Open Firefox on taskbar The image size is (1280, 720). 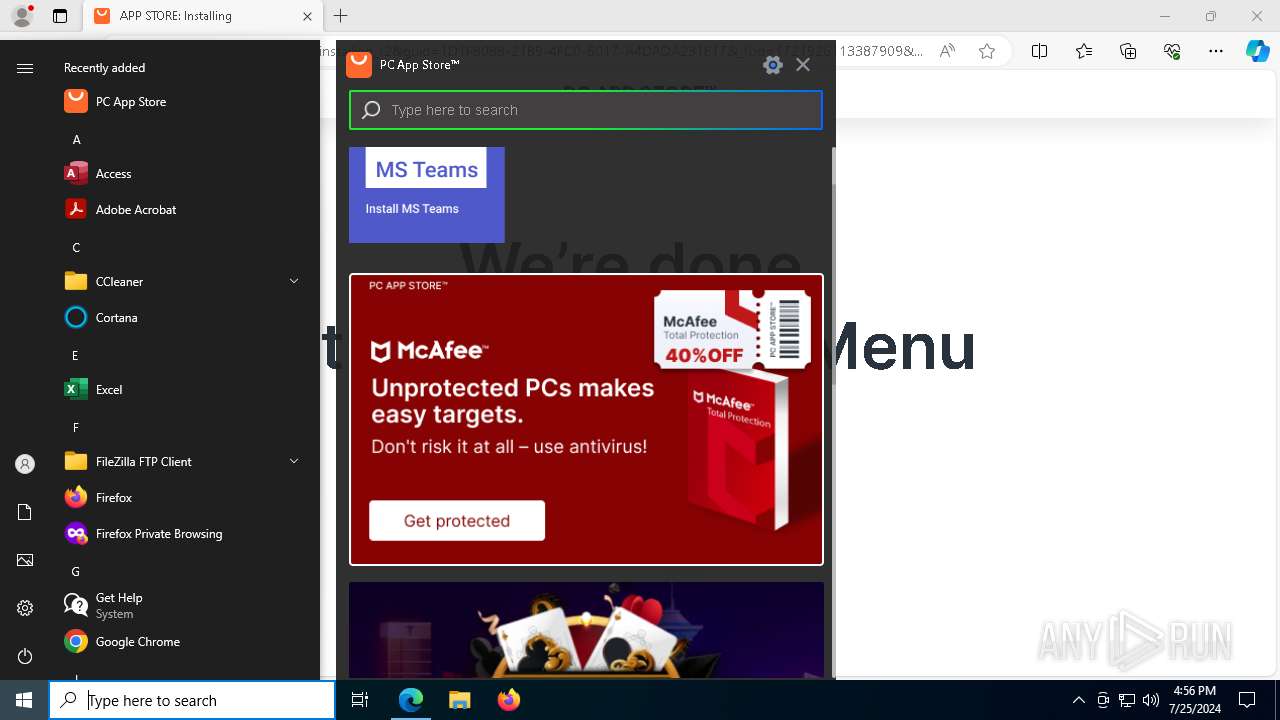tap(508, 700)
